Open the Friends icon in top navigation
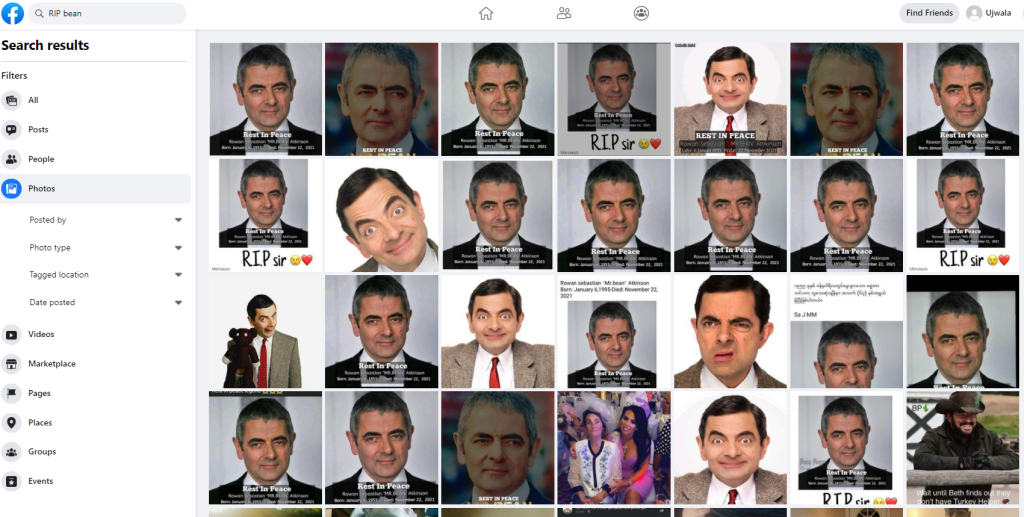Viewport: 1024px width, 517px height. (564, 13)
